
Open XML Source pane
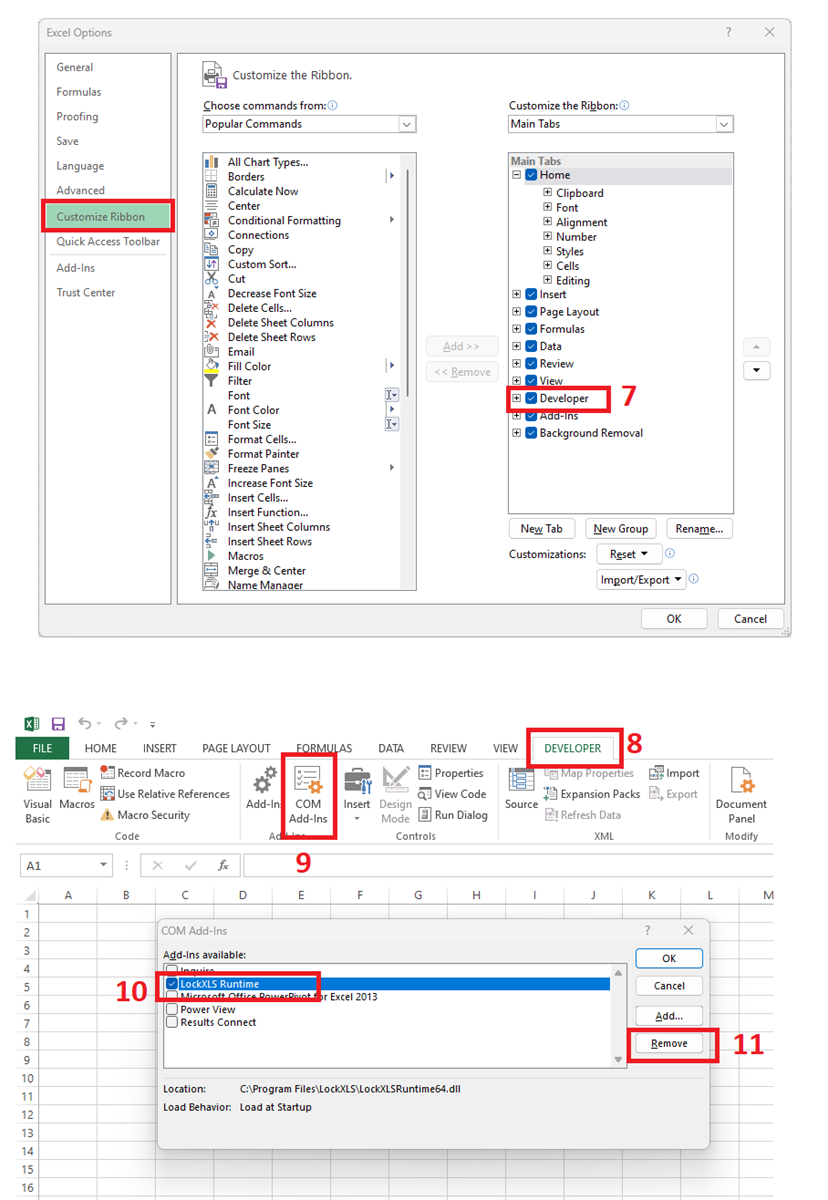point(521,789)
